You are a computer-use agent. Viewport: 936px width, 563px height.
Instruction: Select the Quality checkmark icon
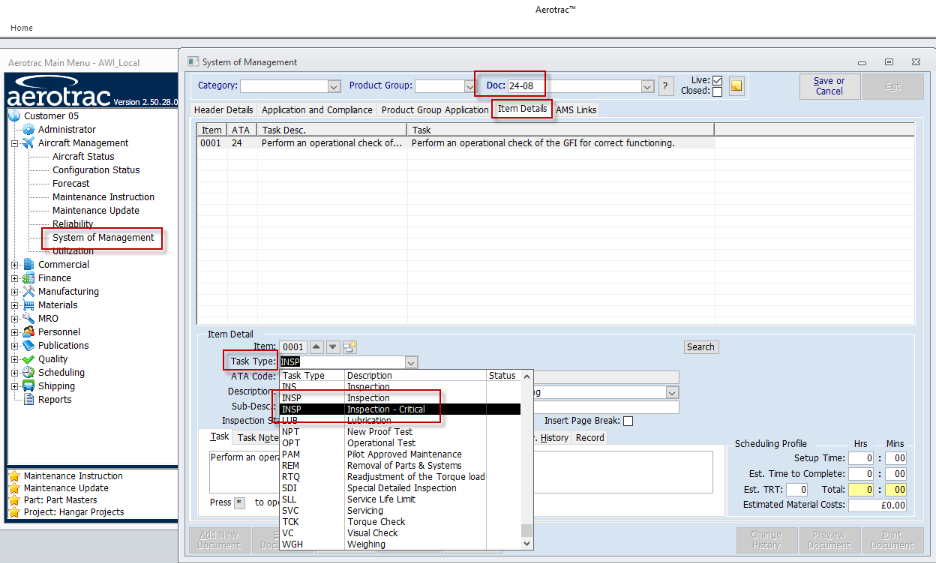tap(28, 359)
